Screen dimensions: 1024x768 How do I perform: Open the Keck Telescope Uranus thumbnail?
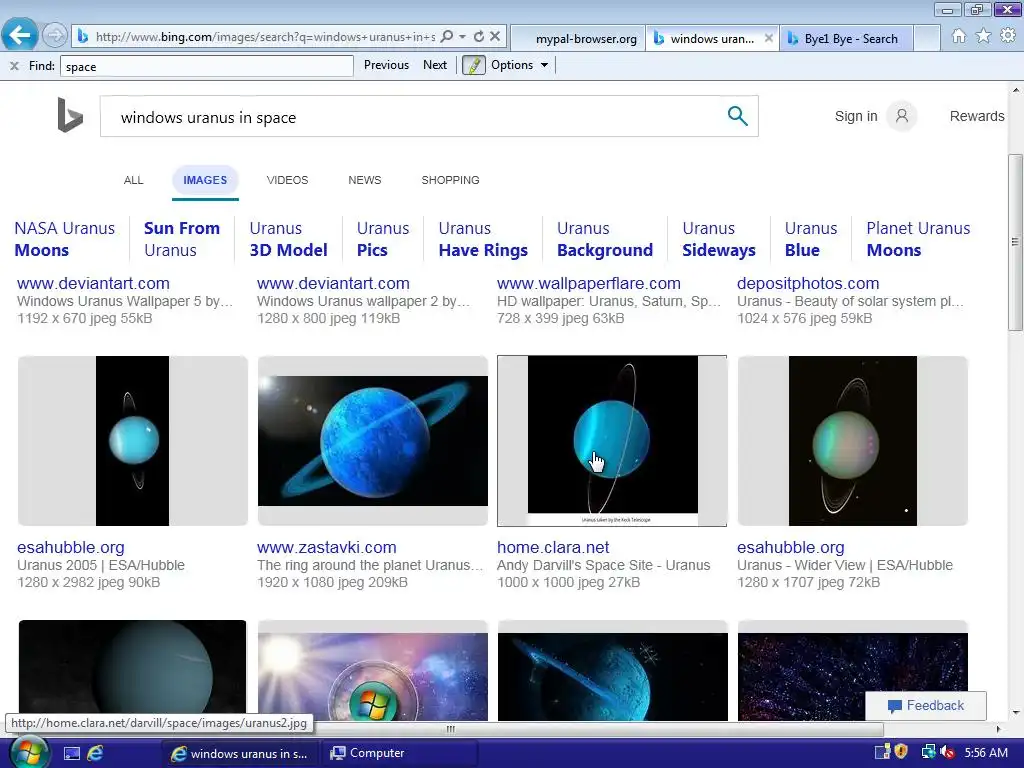pyautogui.click(x=612, y=441)
